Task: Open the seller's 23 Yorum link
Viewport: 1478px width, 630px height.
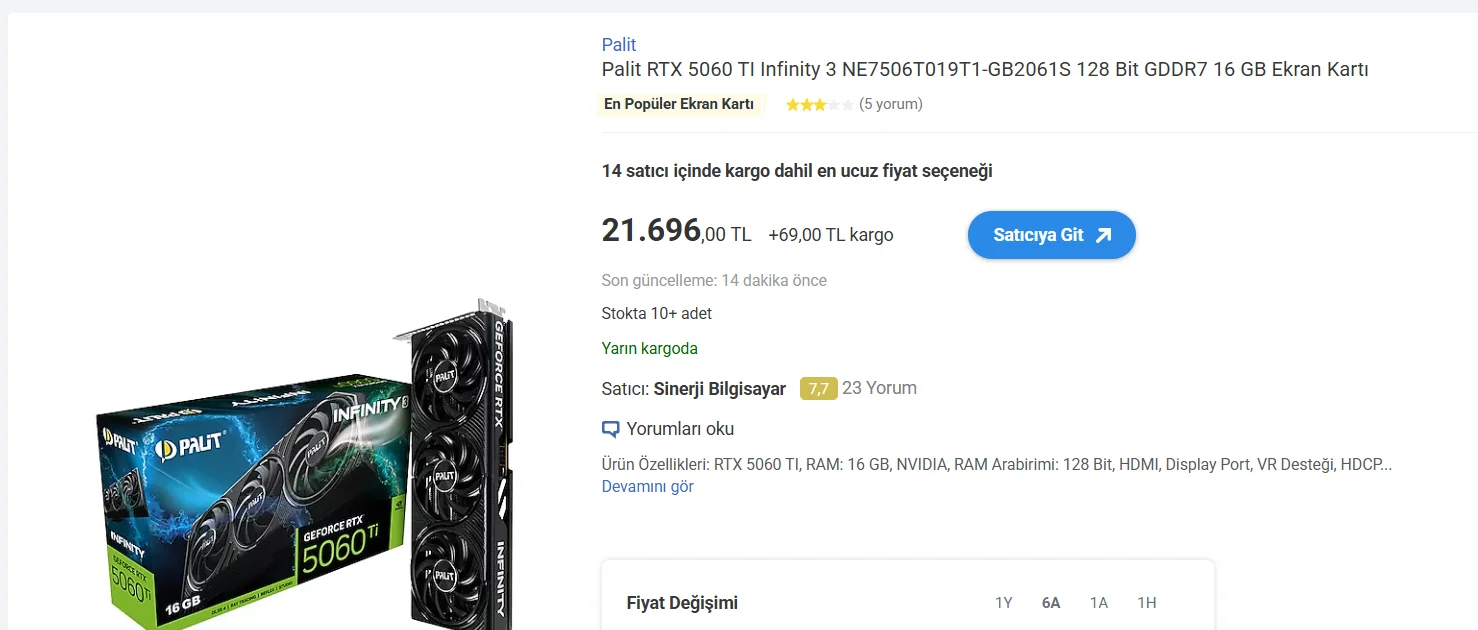Action: [879, 388]
